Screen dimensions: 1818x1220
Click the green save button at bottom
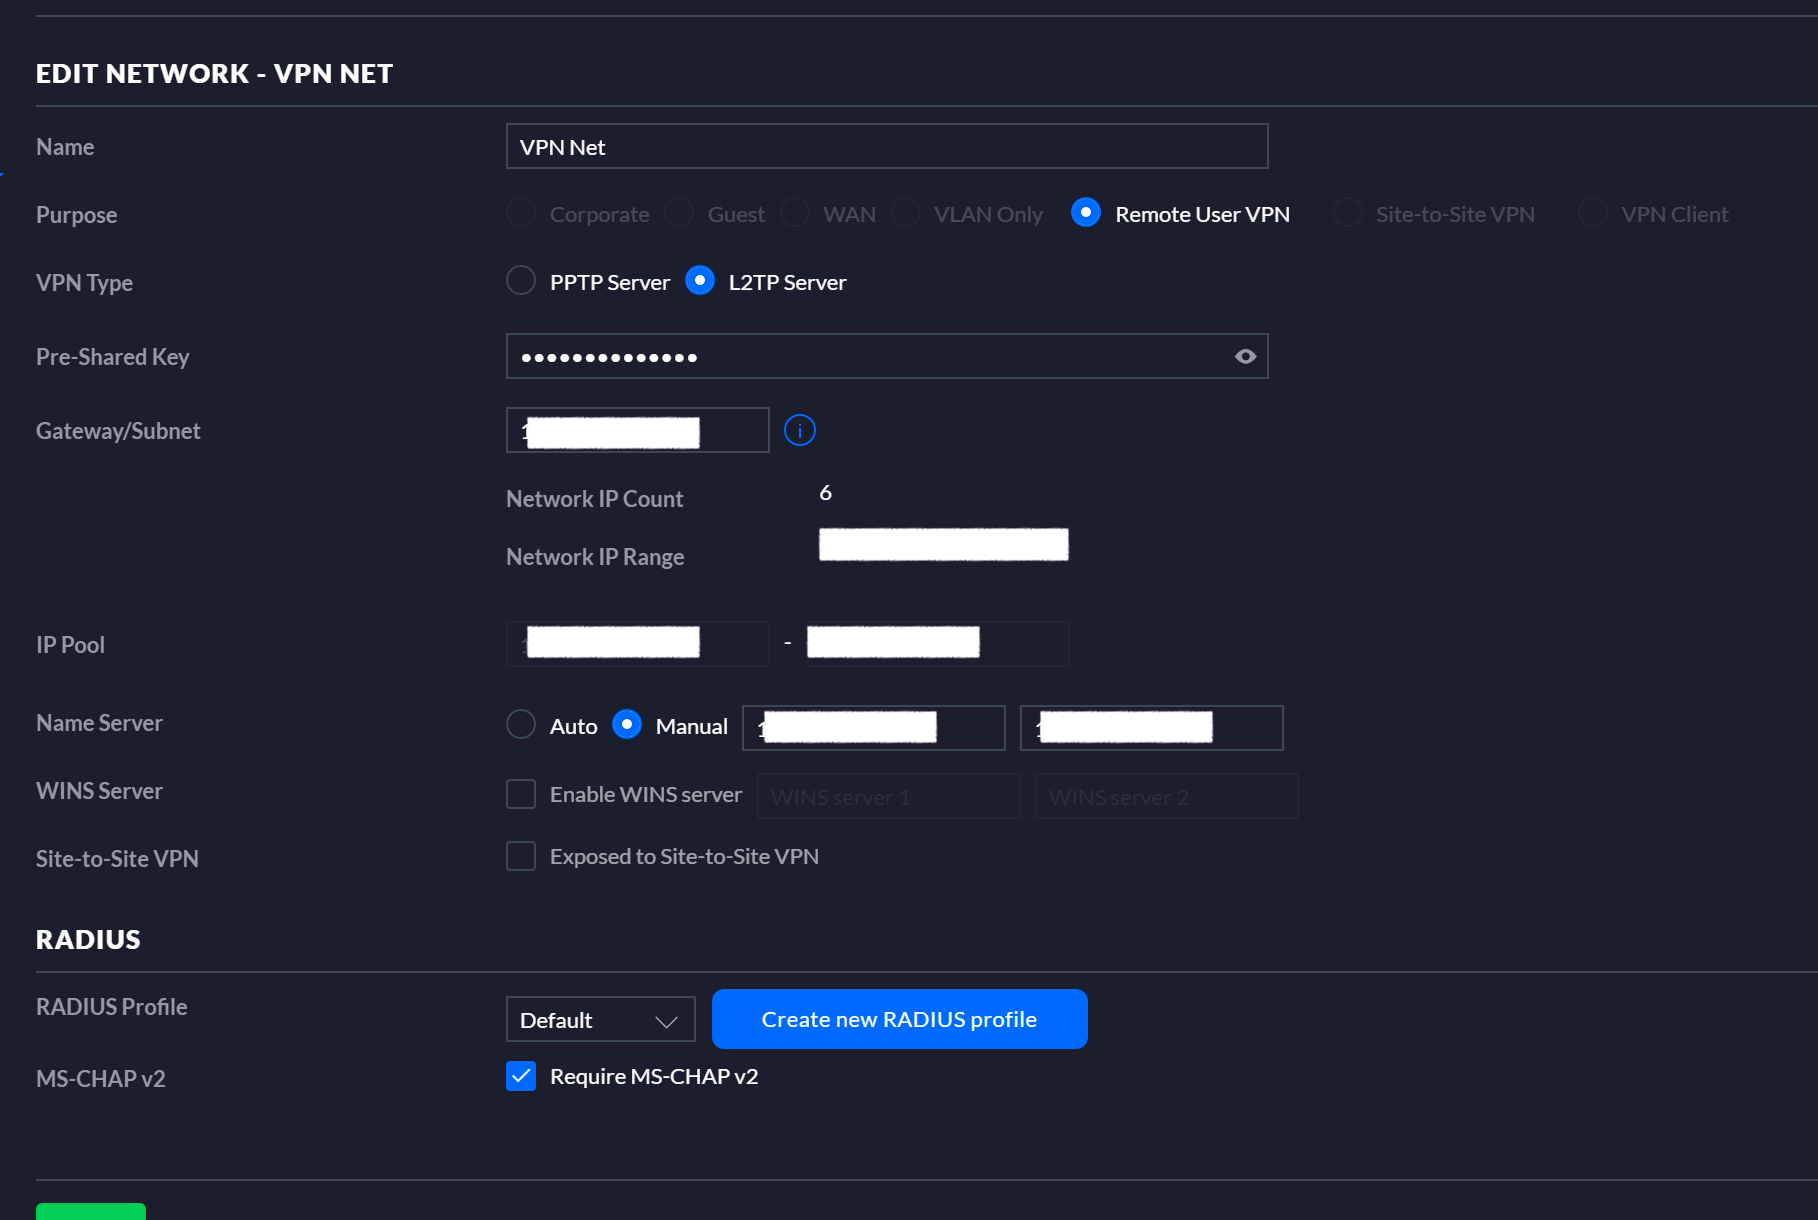[91, 1211]
